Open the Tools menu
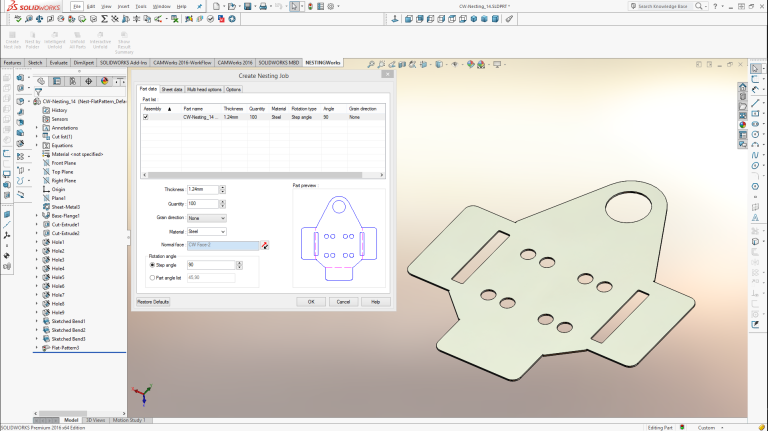Viewport: 768px width, 431px height. click(x=141, y=6)
